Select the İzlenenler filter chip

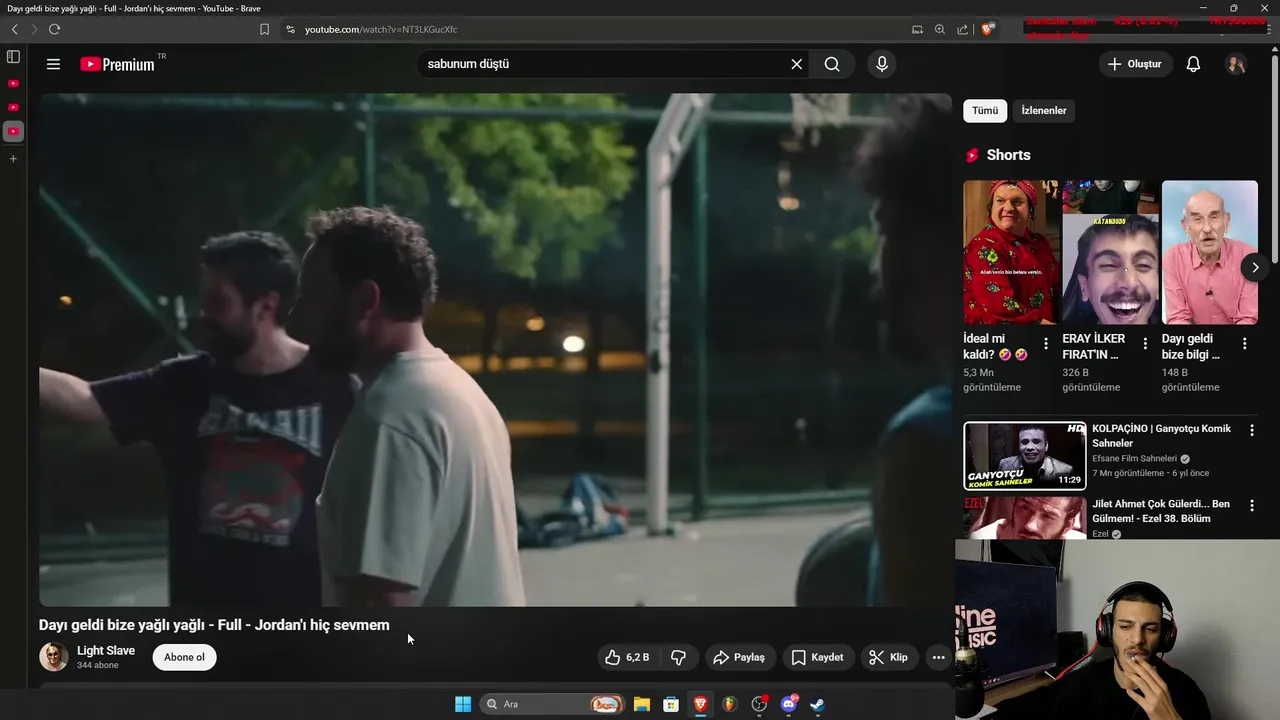point(1044,110)
